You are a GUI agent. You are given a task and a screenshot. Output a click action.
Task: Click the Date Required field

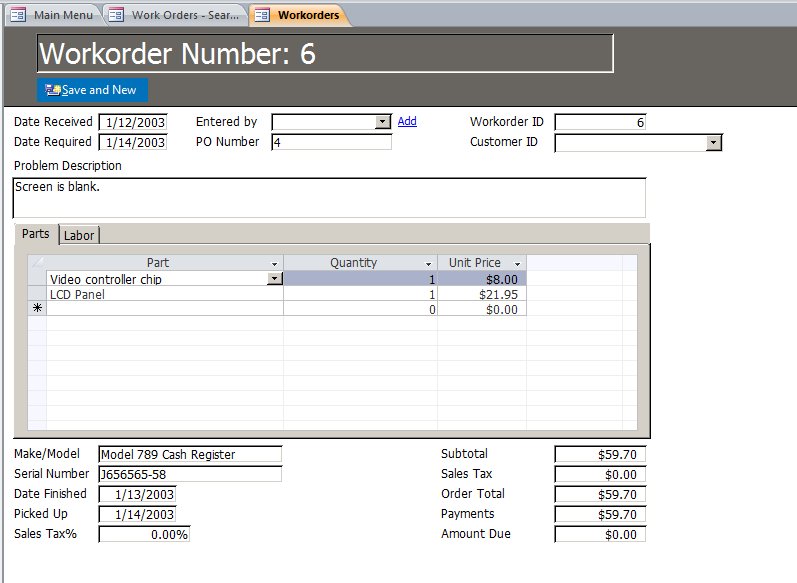click(x=133, y=142)
